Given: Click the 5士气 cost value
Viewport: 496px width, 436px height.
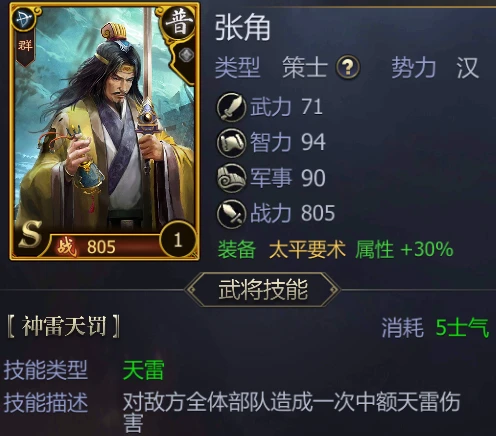Looking at the screenshot, I should pyautogui.click(x=462, y=327).
